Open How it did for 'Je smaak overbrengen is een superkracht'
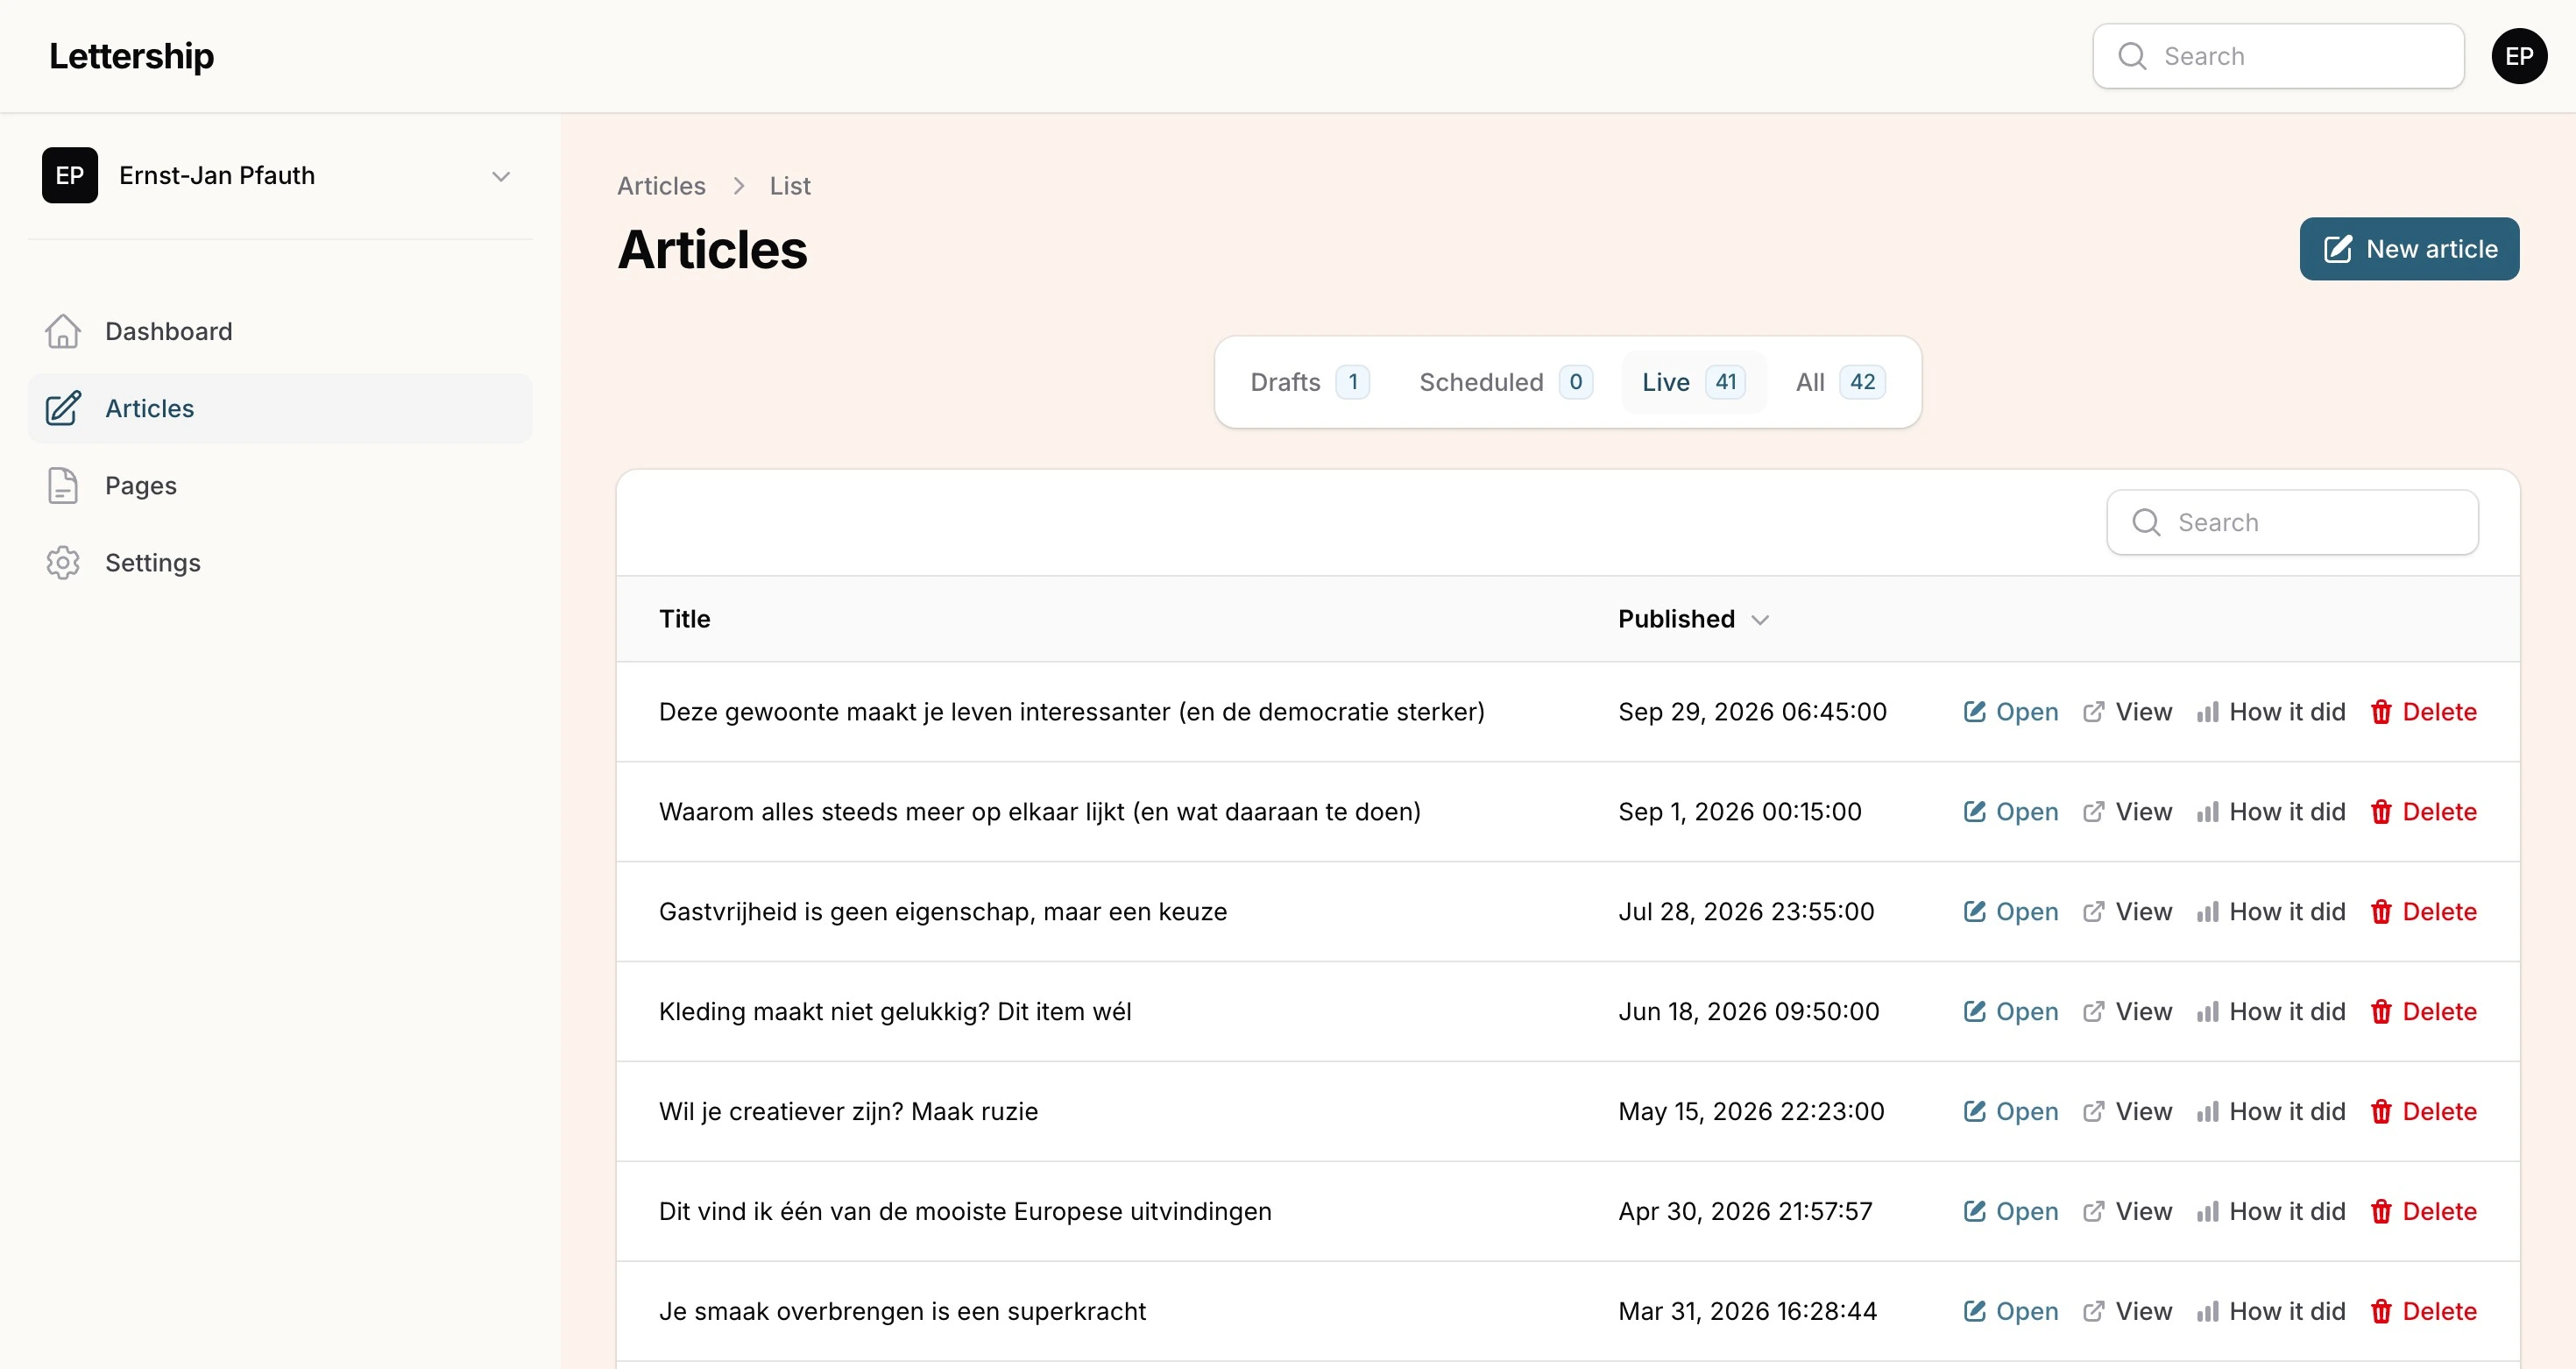Image resolution: width=2576 pixels, height=1369 pixels. (x=2270, y=1311)
